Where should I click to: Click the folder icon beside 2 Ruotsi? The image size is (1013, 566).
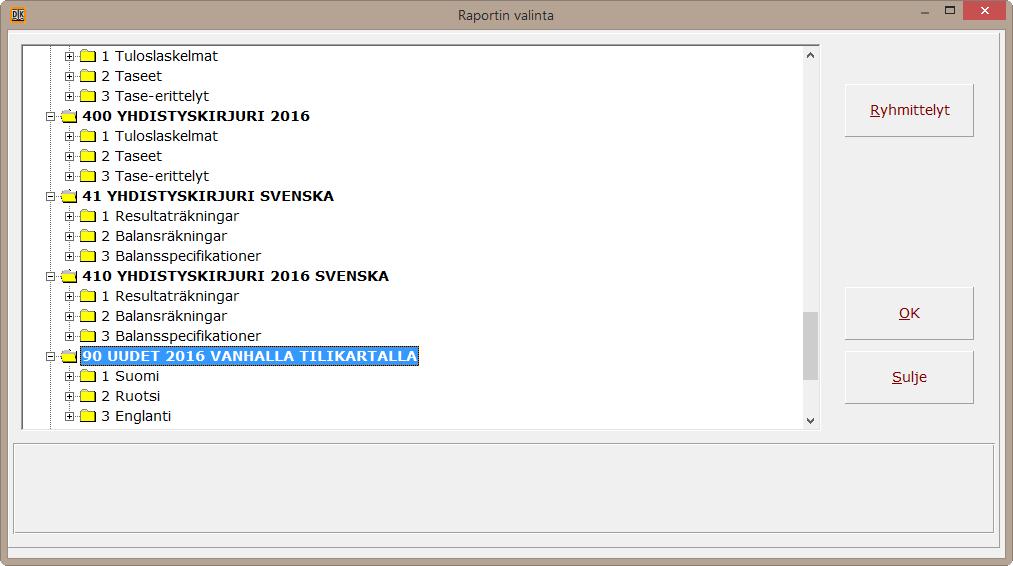(x=88, y=396)
